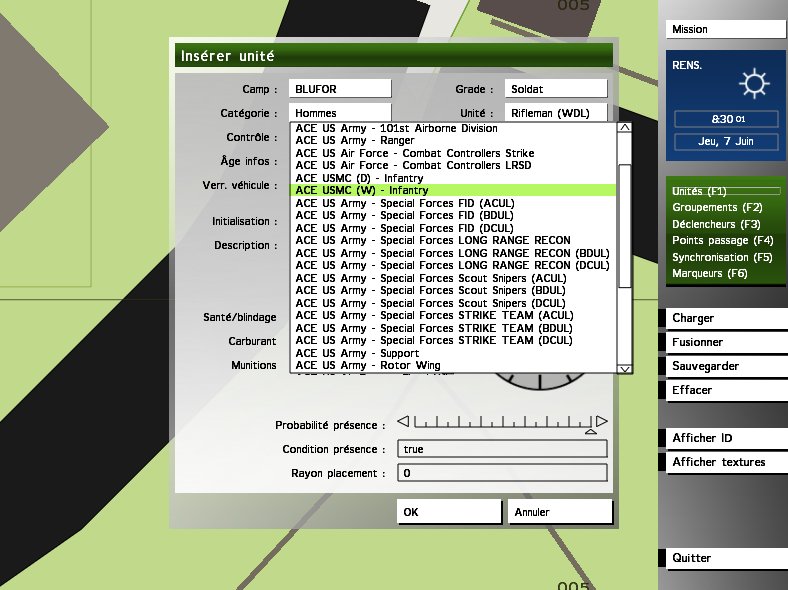
Task: Open the Camp dropdown showing BLUFOR
Action: [x=340, y=89]
